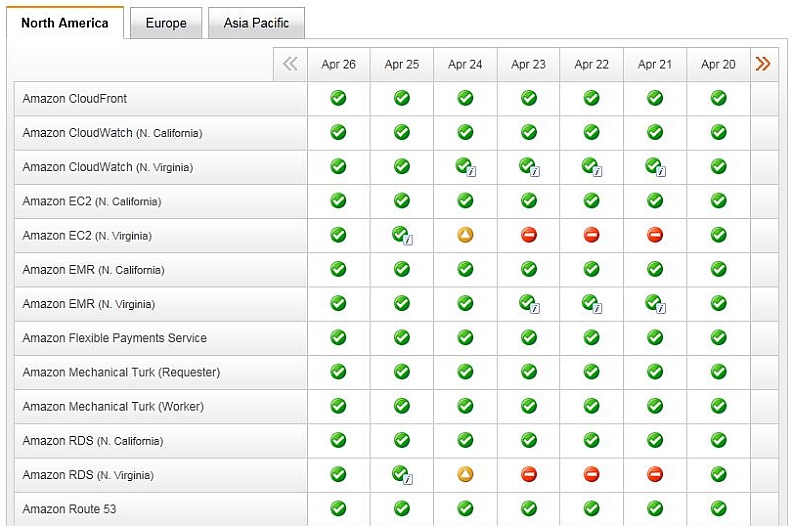
Task: Click the red icon for EC2 N. Virginia on Apr 22
Action: tap(591, 235)
